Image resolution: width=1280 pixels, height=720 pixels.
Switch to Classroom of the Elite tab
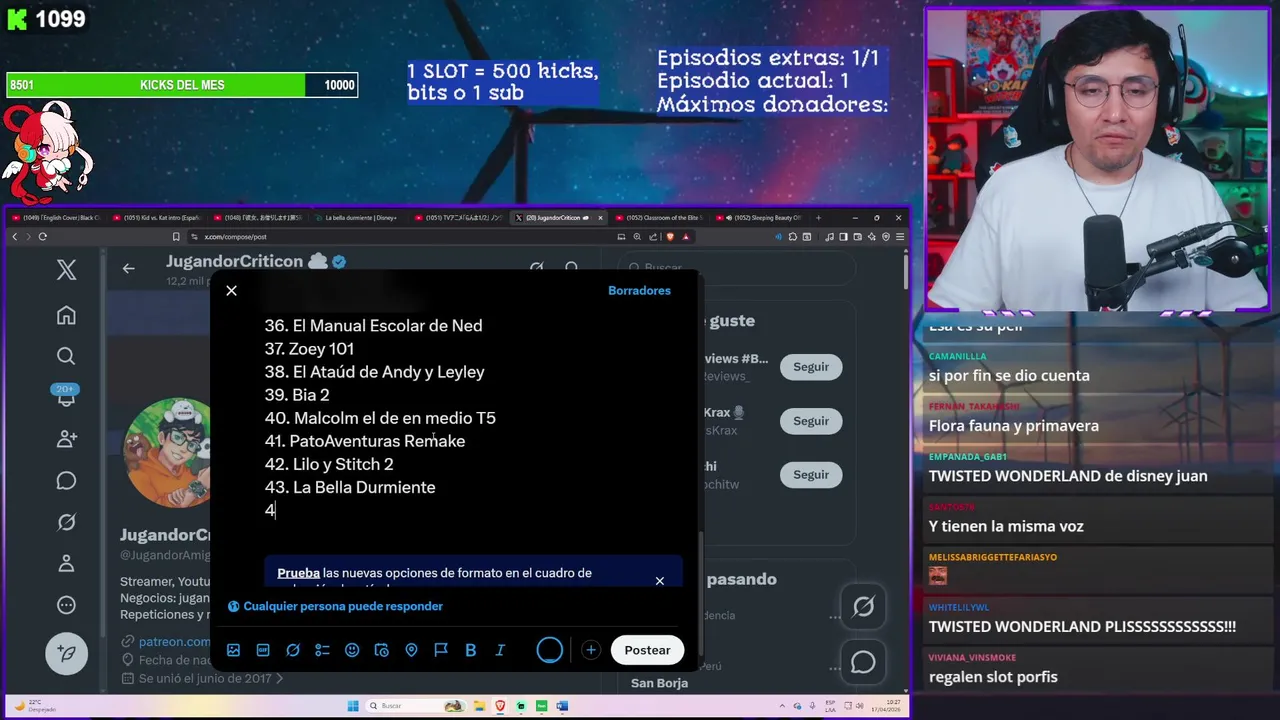tap(660, 217)
